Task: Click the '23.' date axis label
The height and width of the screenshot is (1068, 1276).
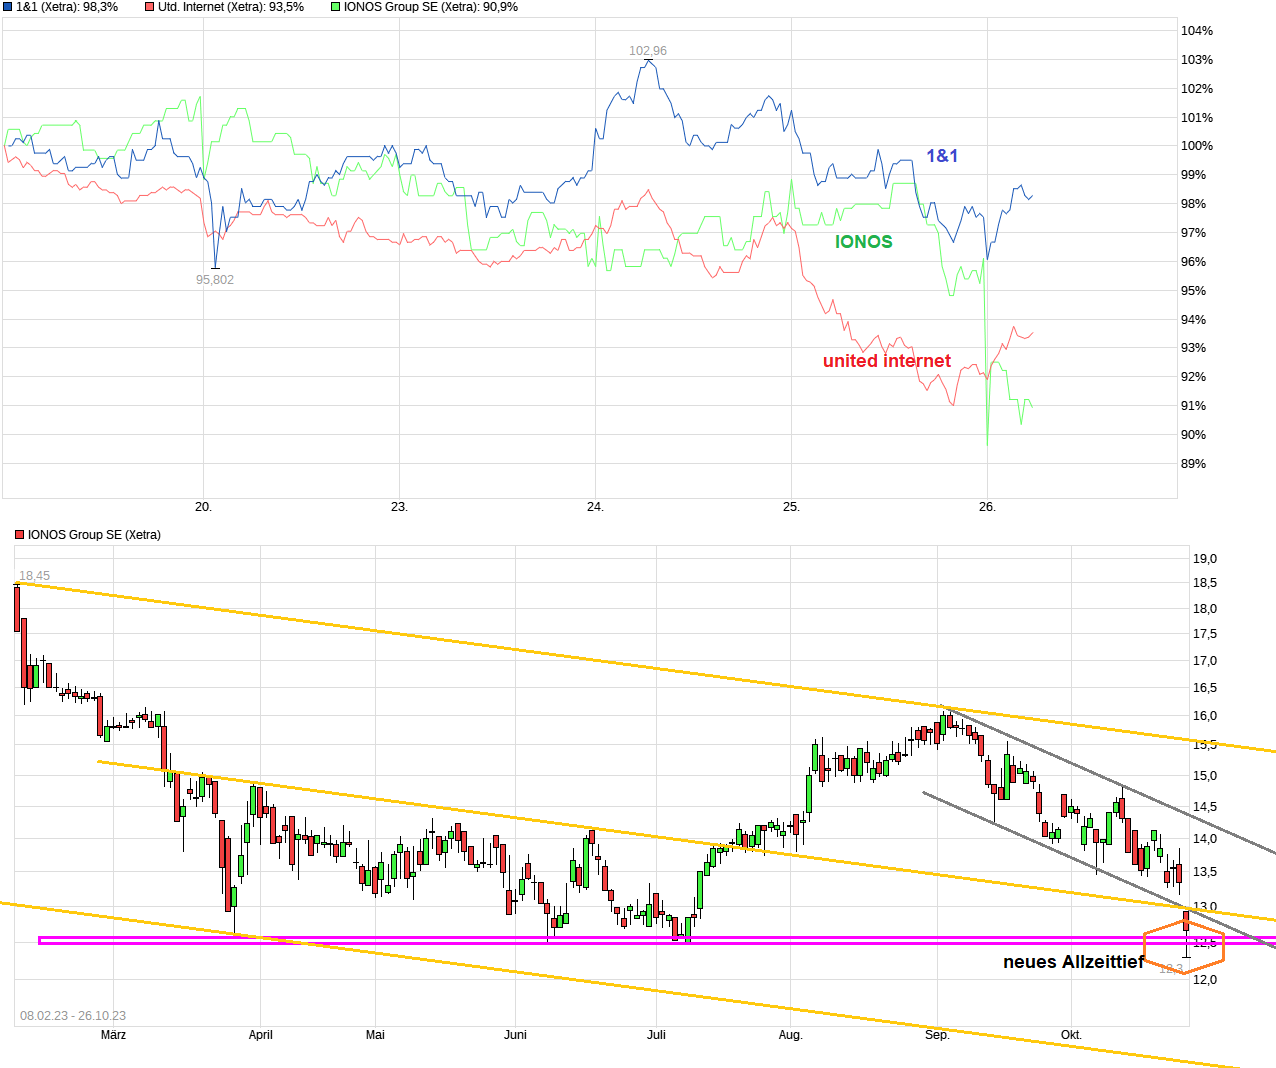Action: (x=400, y=507)
